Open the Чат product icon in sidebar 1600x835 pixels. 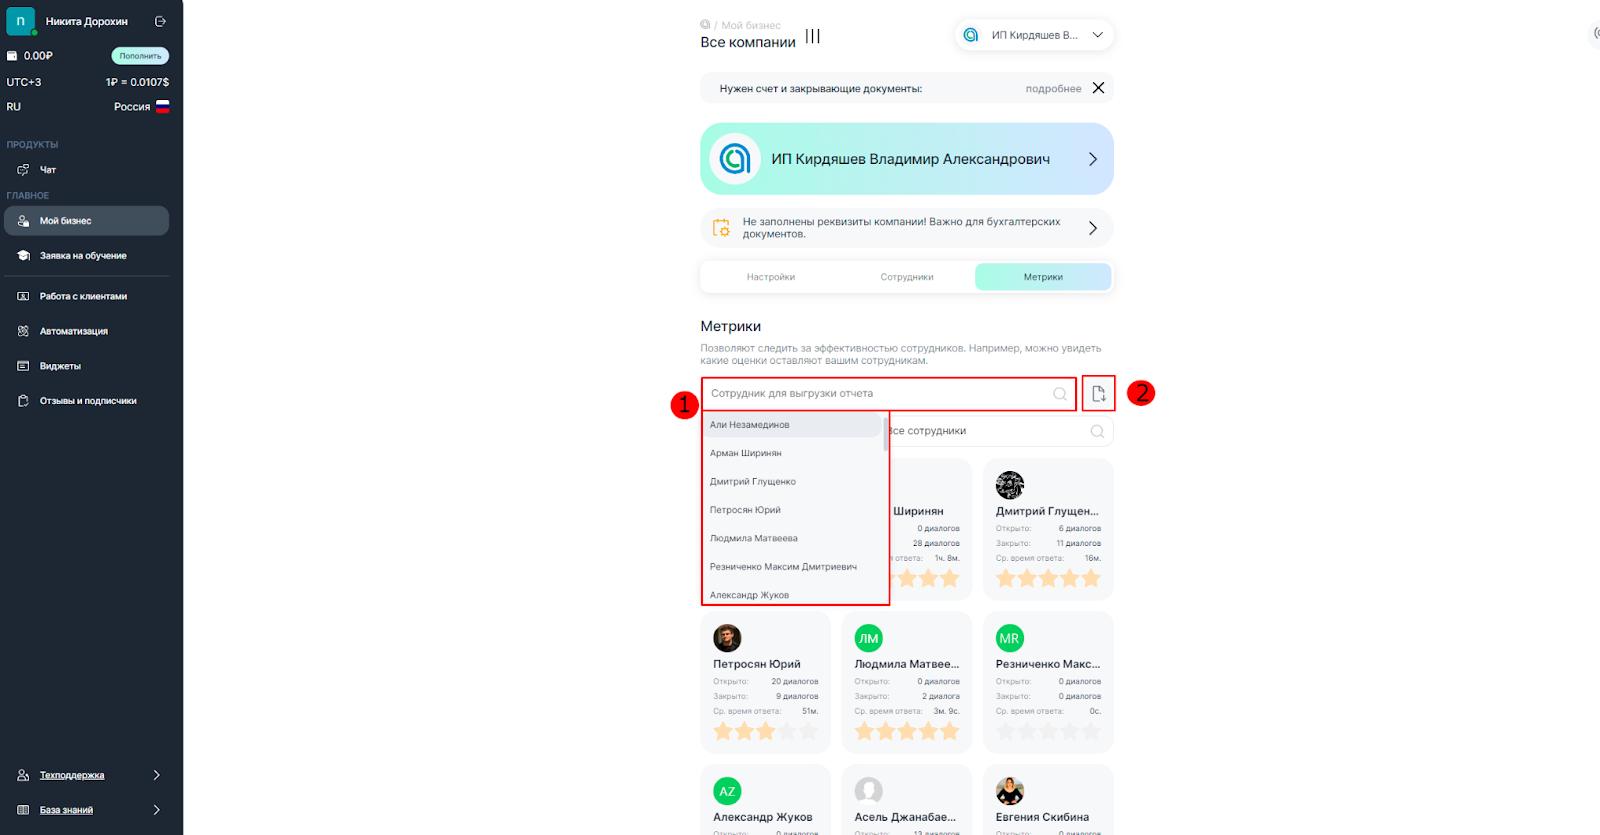[23, 170]
